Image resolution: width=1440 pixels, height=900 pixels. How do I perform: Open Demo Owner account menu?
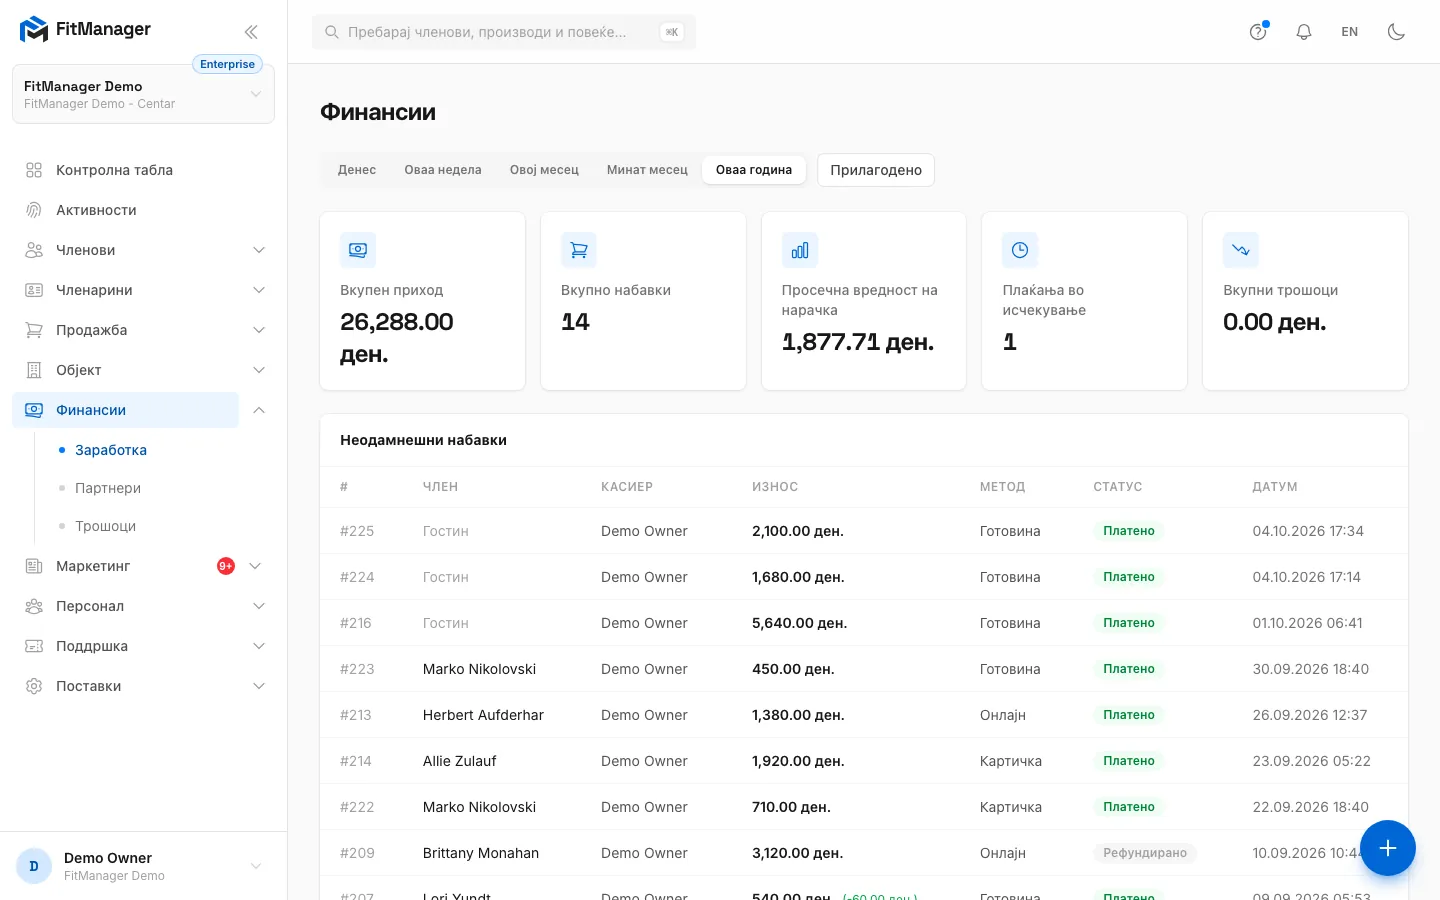pos(143,866)
